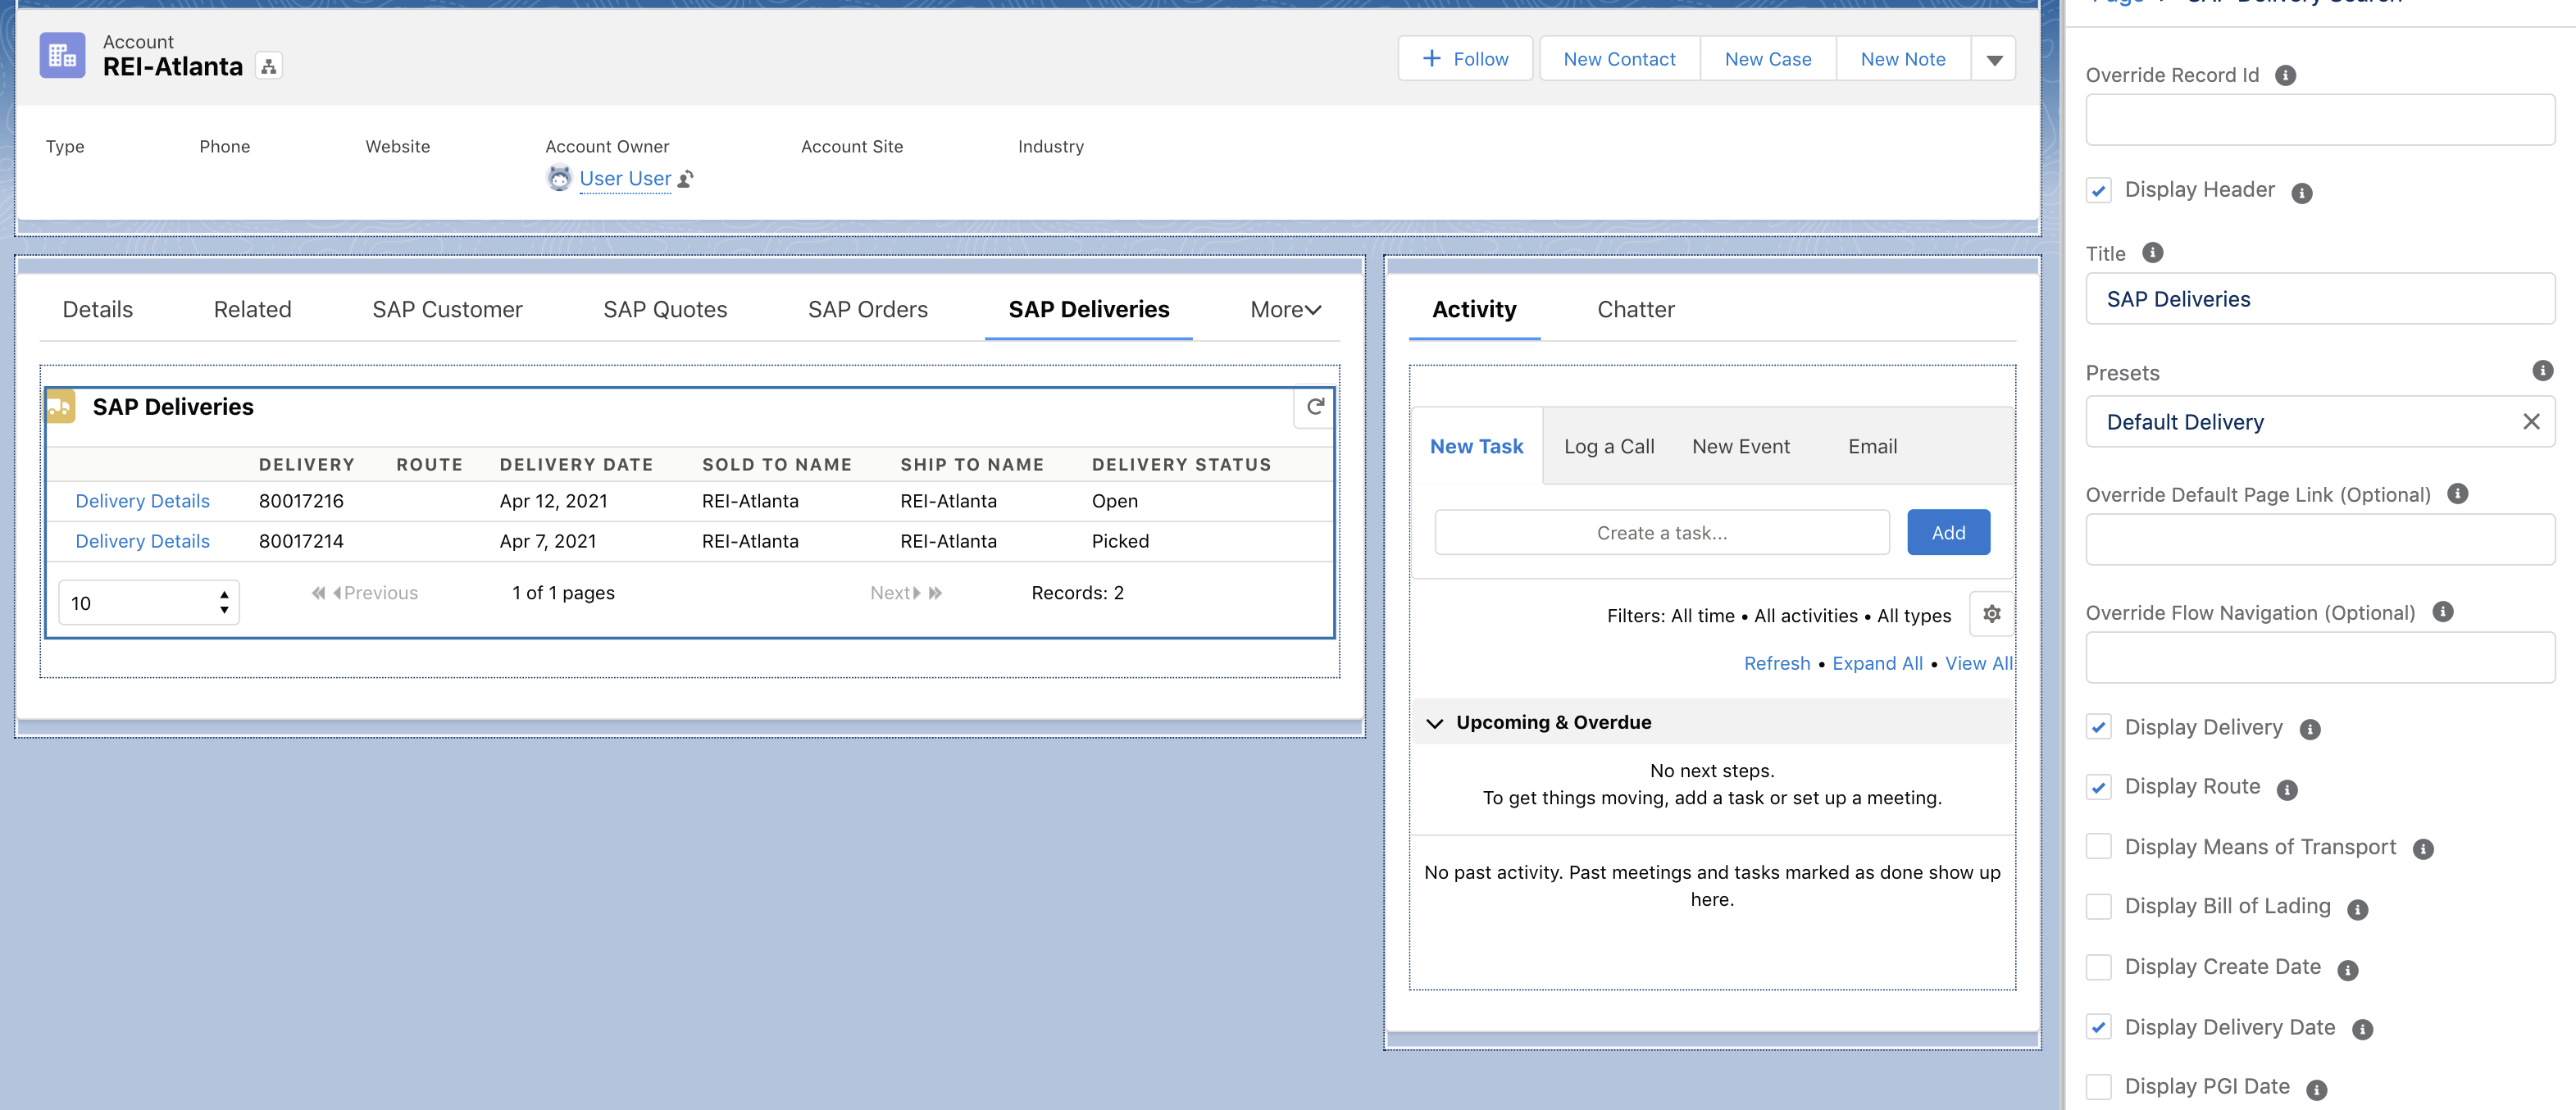Image resolution: width=2576 pixels, height=1110 pixels.
Task: Select the Log a Call tab
Action: [x=1609, y=447]
